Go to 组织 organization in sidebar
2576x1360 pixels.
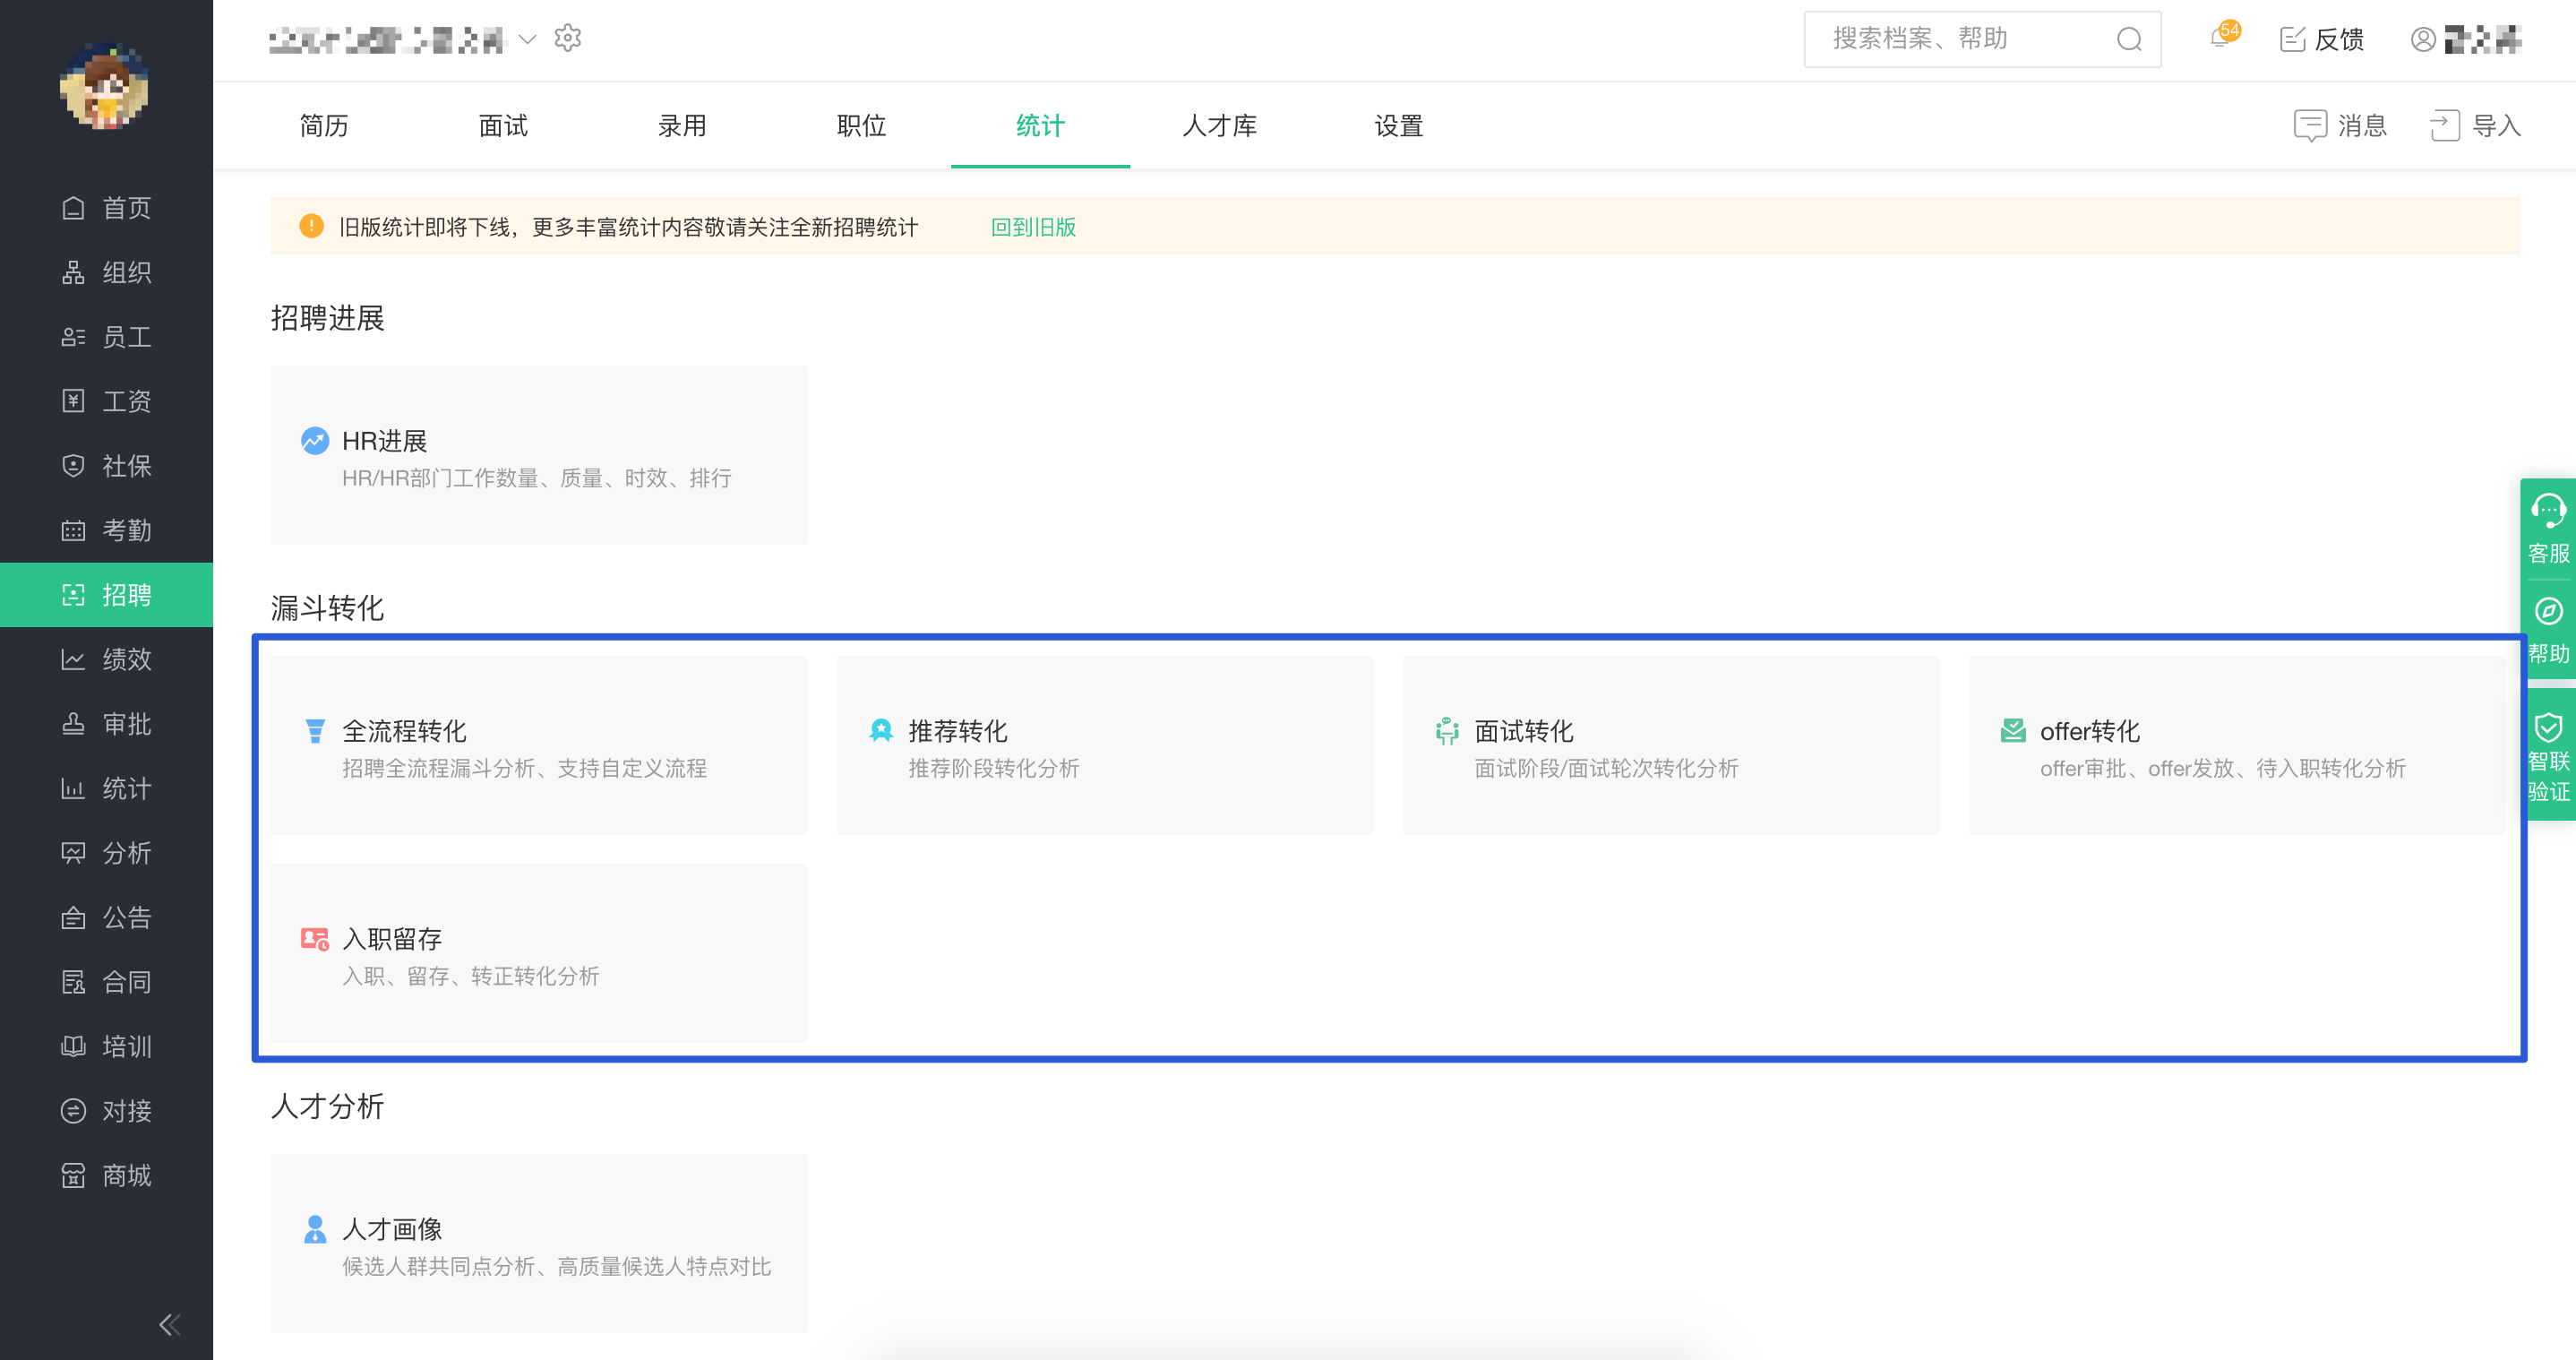[106, 272]
